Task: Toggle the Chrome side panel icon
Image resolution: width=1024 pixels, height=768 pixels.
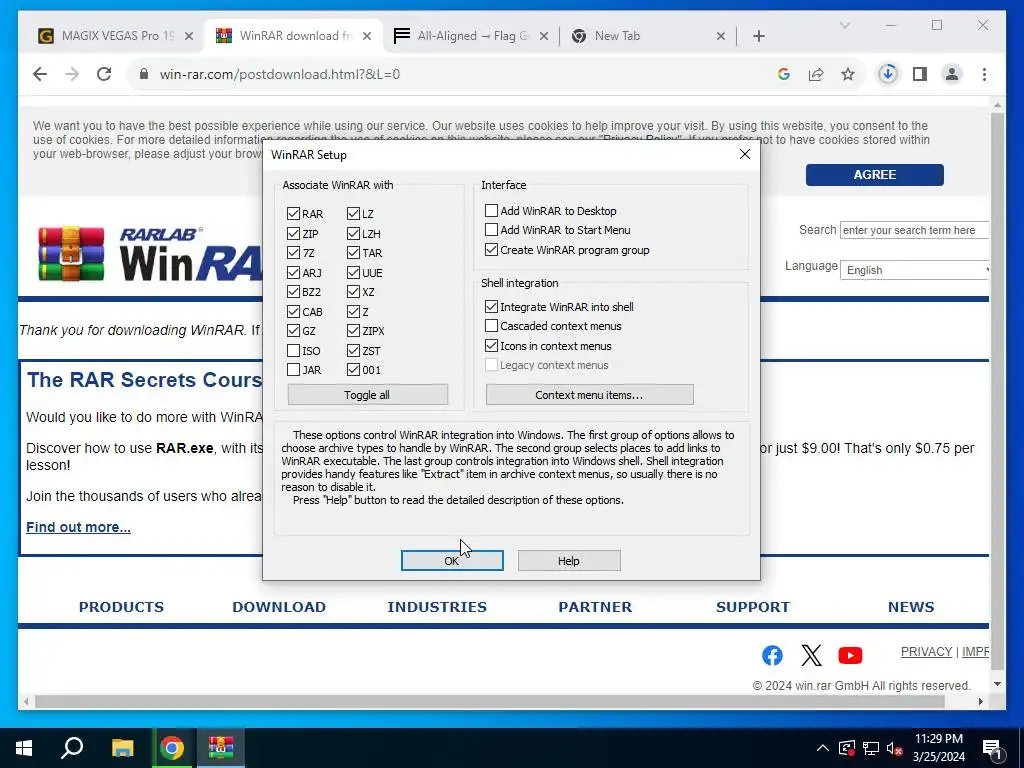Action: (x=920, y=74)
